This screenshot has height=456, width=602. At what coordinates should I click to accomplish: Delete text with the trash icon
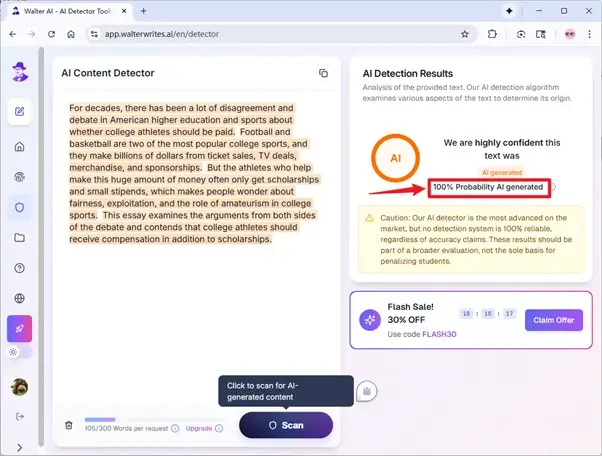click(x=69, y=425)
